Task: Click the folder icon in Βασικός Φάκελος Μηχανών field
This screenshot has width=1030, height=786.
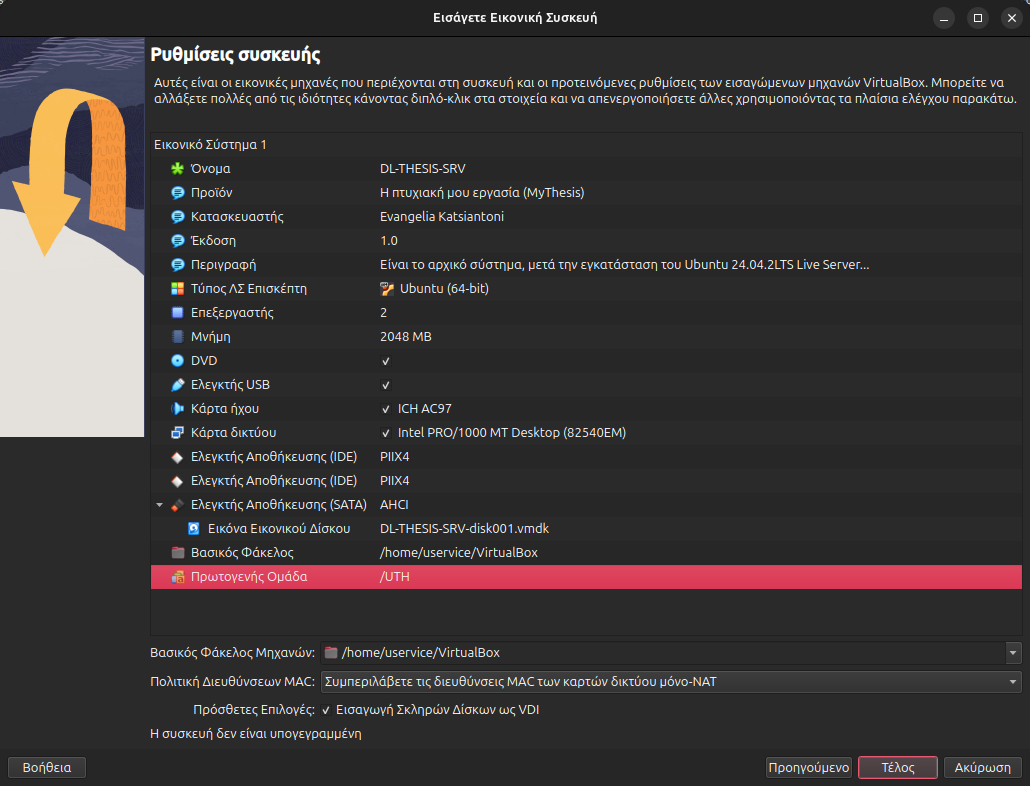Action: click(331, 653)
